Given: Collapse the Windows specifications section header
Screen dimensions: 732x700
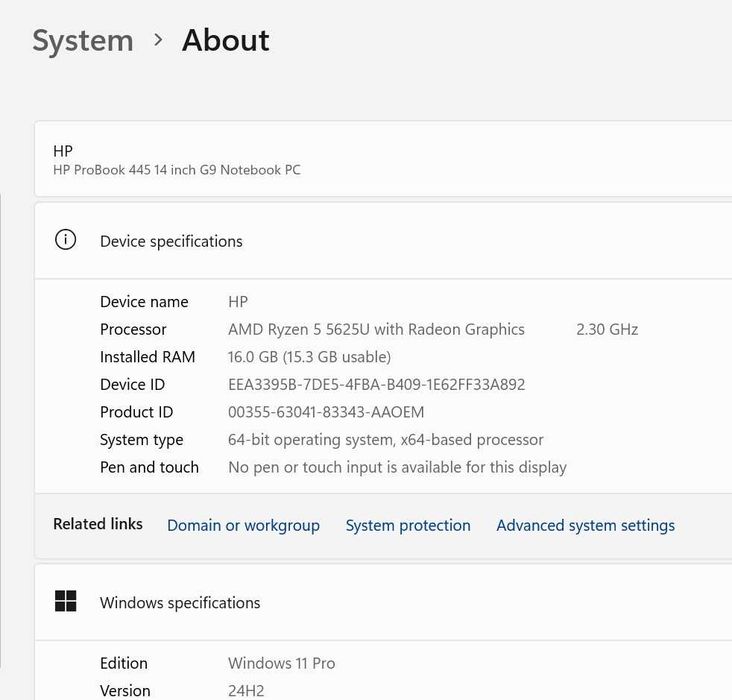Looking at the screenshot, I should click(x=383, y=602).
